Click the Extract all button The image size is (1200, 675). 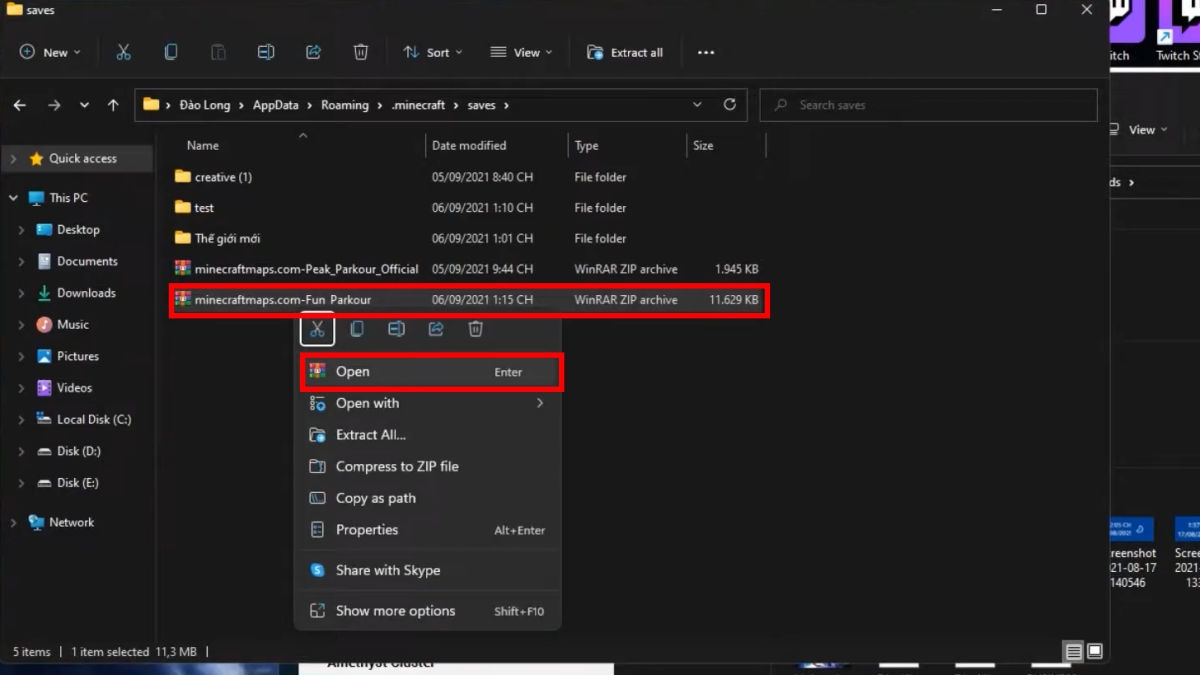point(625,52)
